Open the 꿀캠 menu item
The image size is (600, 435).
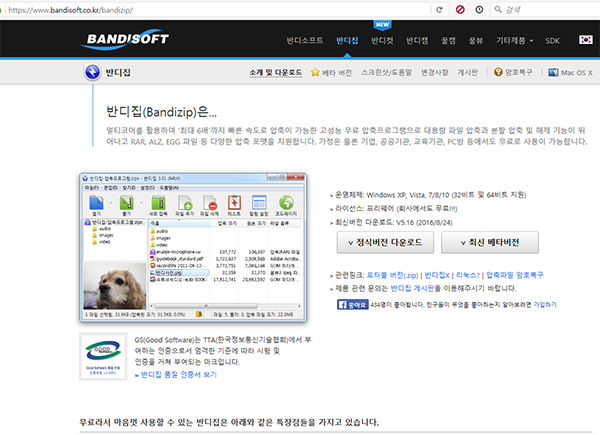[448, 41]
